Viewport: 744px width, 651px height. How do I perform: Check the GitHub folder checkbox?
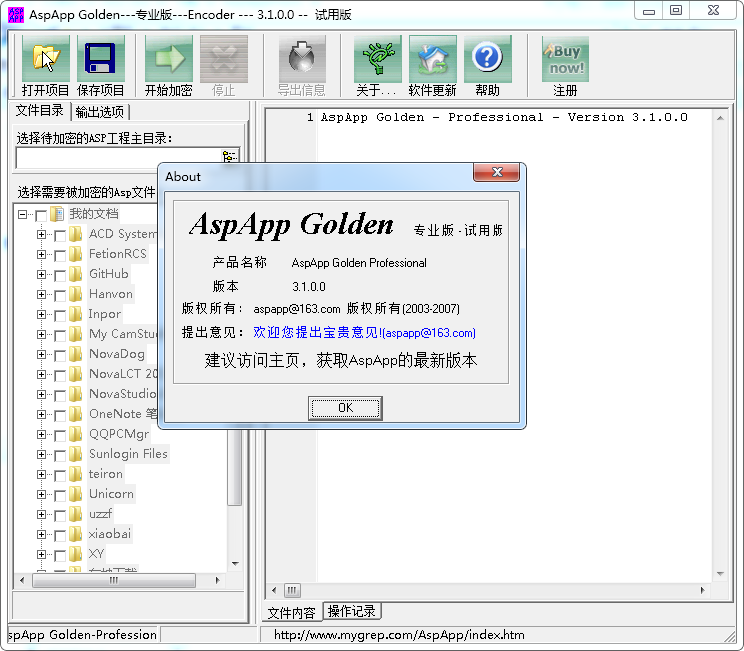click(x=60, y=274)
